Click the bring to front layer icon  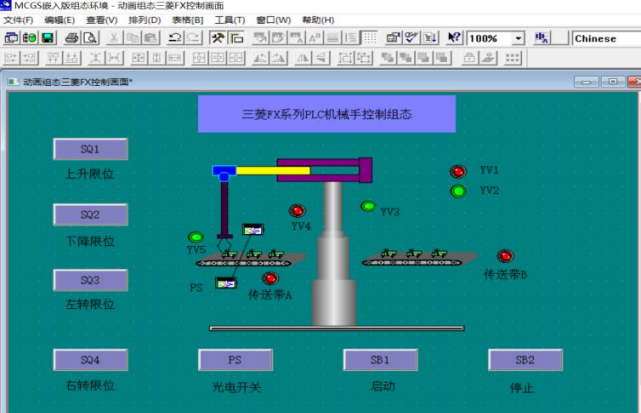[387, 58]
